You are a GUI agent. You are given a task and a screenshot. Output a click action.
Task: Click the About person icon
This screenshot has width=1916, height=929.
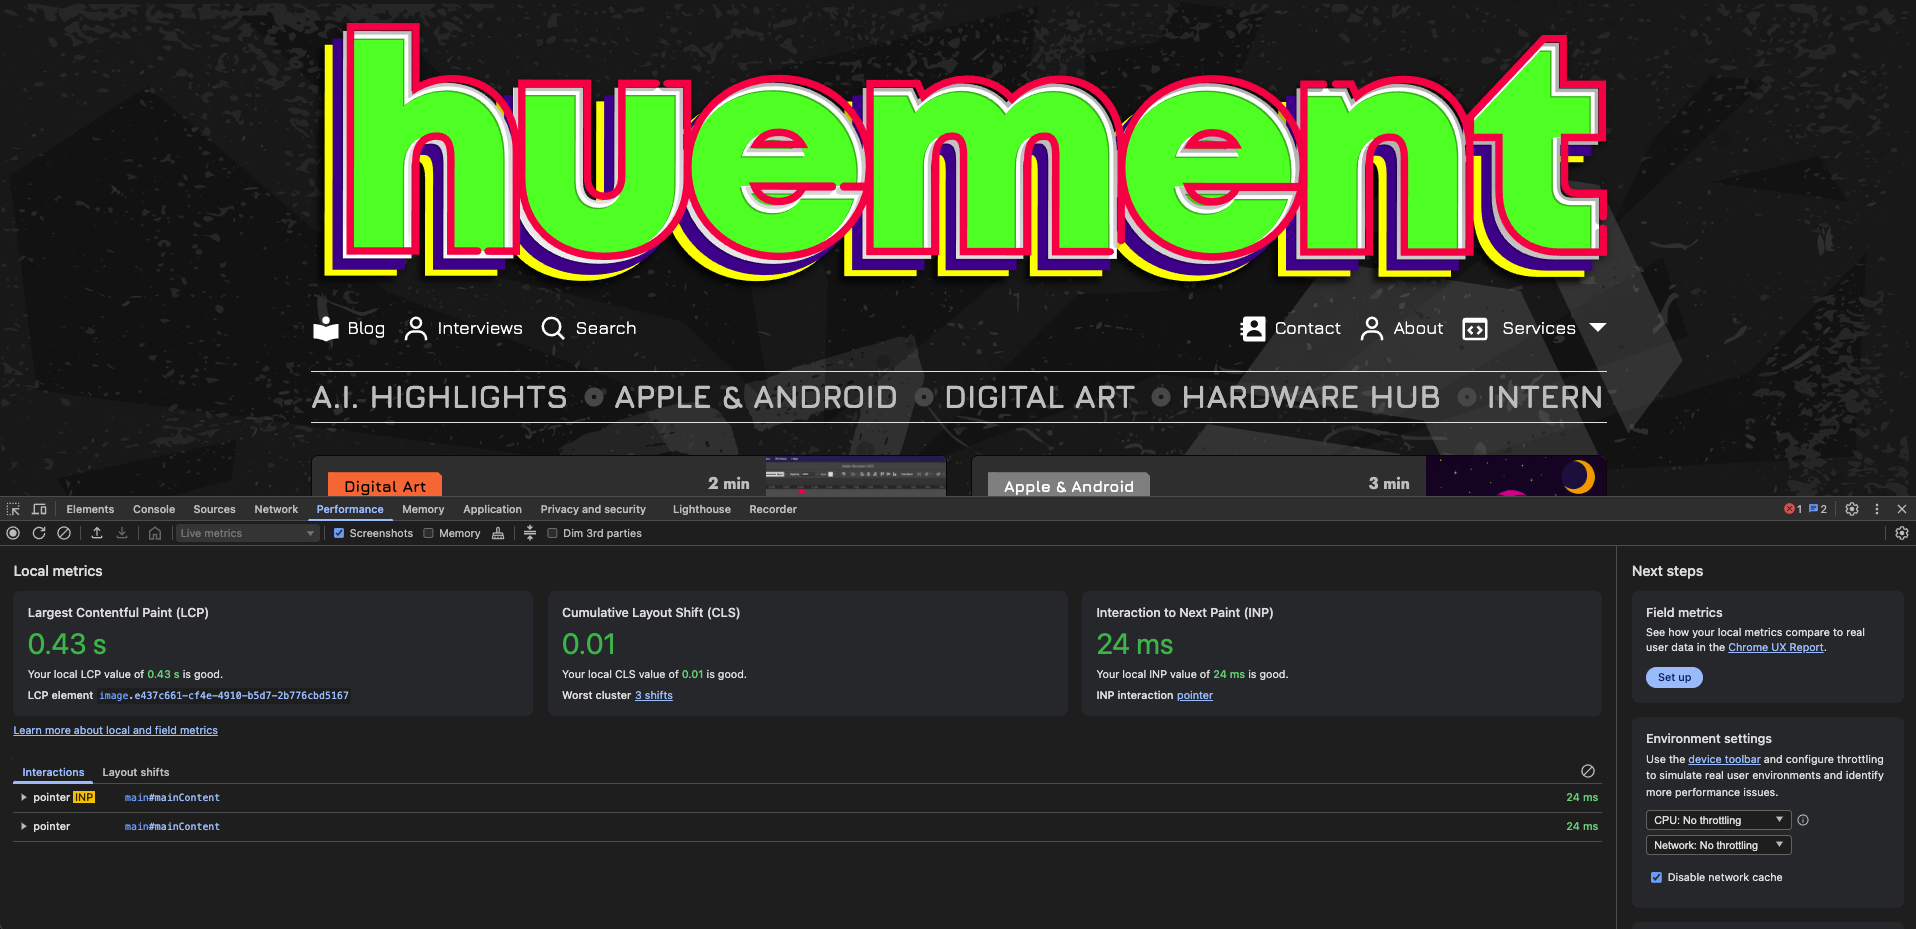coord(1372,328)
